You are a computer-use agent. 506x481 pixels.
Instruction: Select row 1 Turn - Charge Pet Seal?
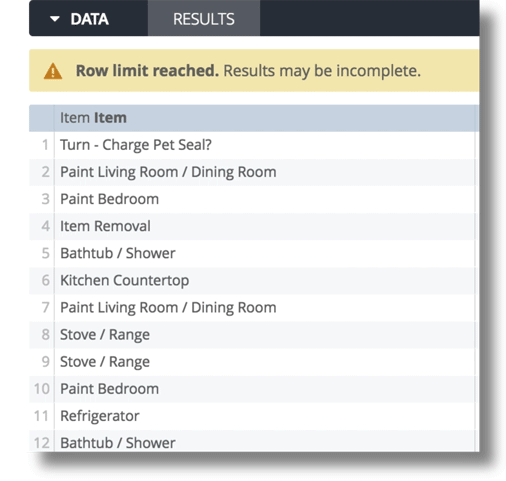[x=265, y=145]
